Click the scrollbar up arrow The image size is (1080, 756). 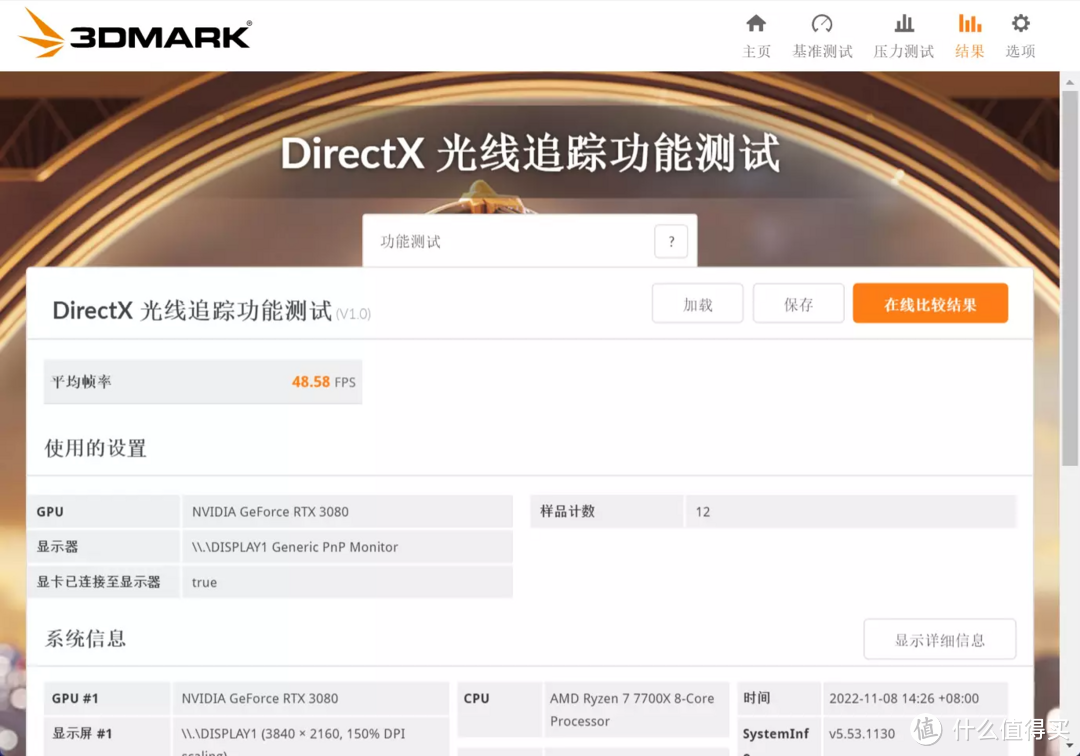pos(1069,83)
